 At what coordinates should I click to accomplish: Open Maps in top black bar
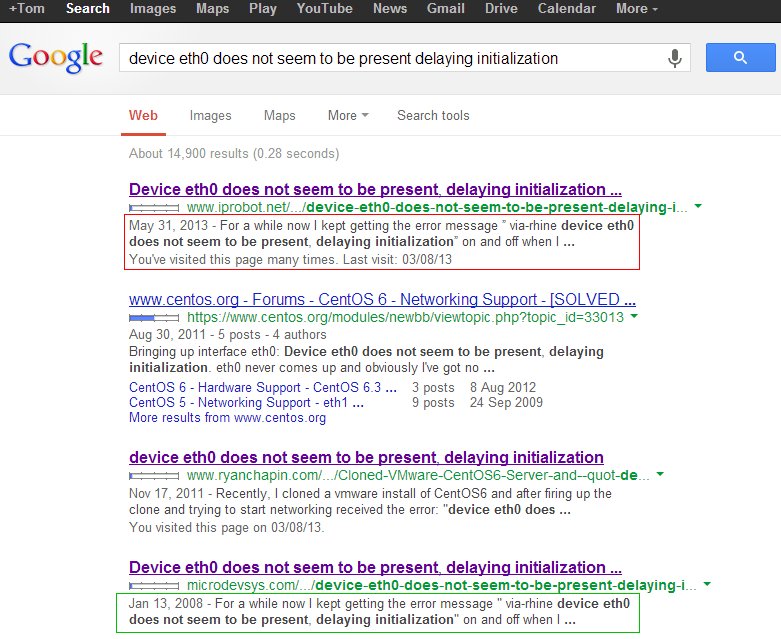click(x=212, y=8)
